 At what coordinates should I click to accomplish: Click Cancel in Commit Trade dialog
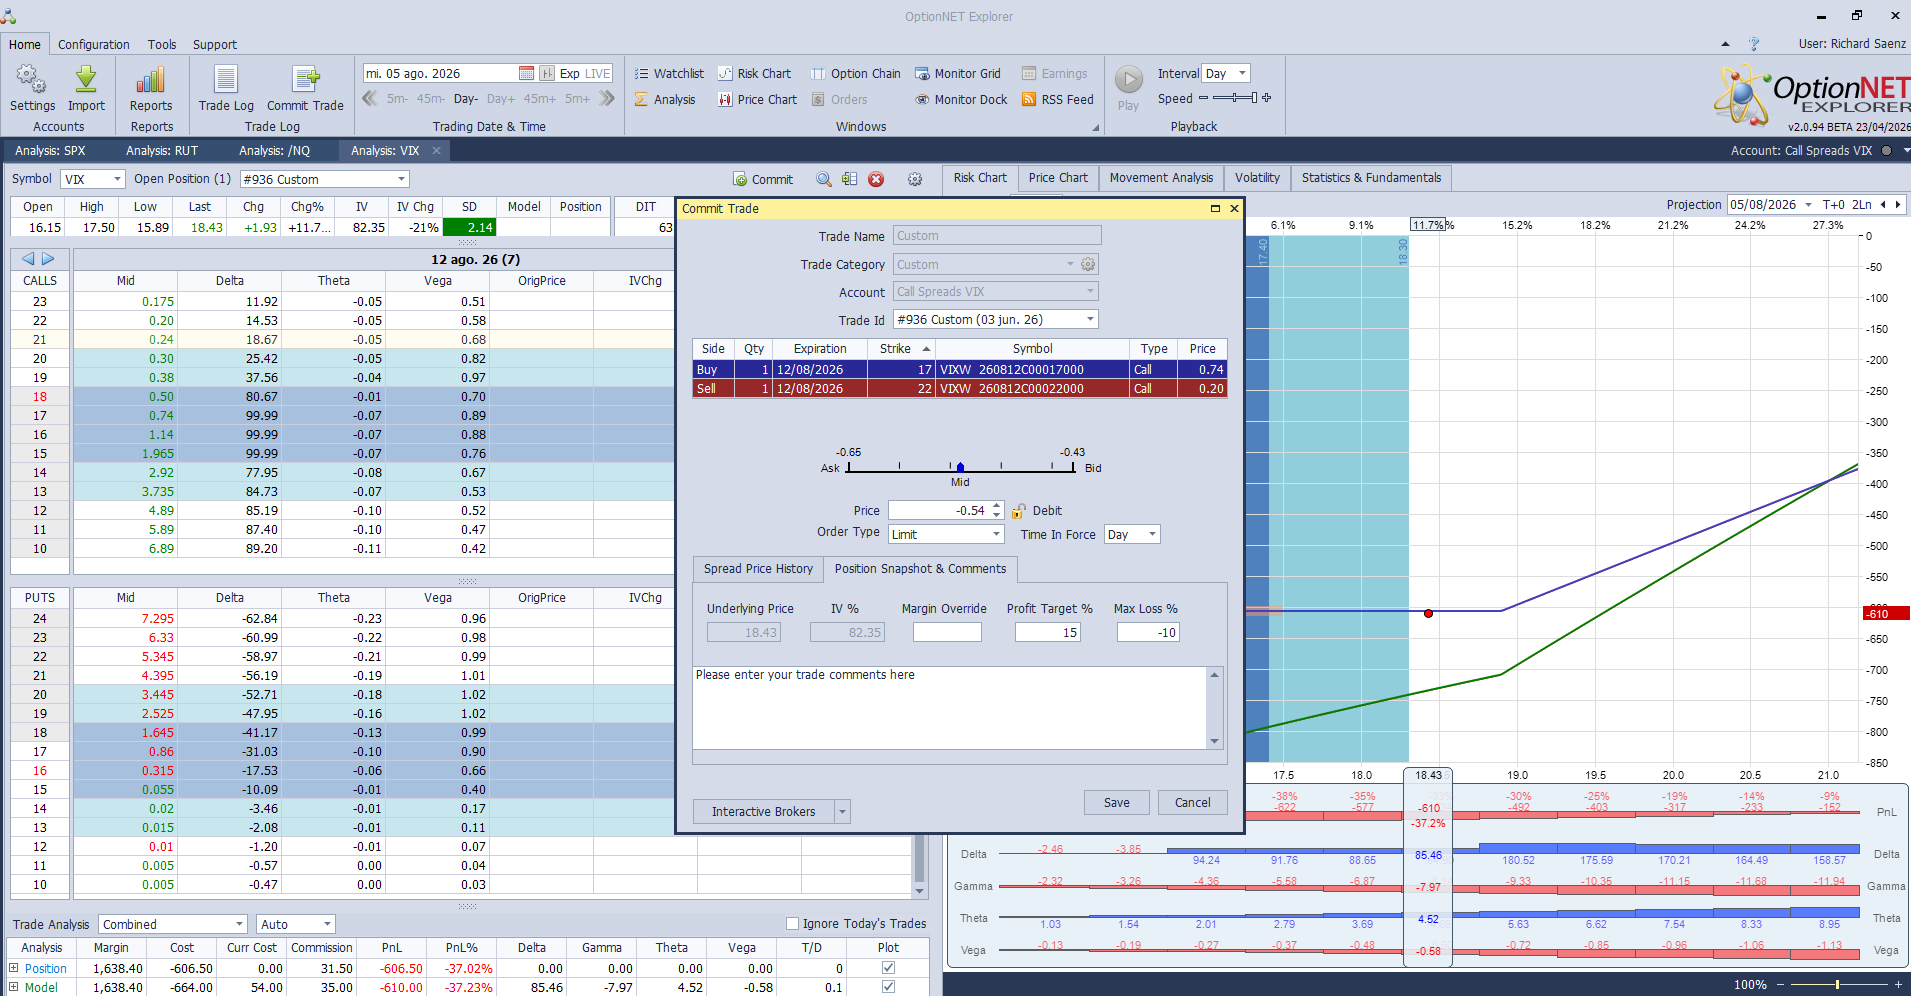tap(1193, 802)
